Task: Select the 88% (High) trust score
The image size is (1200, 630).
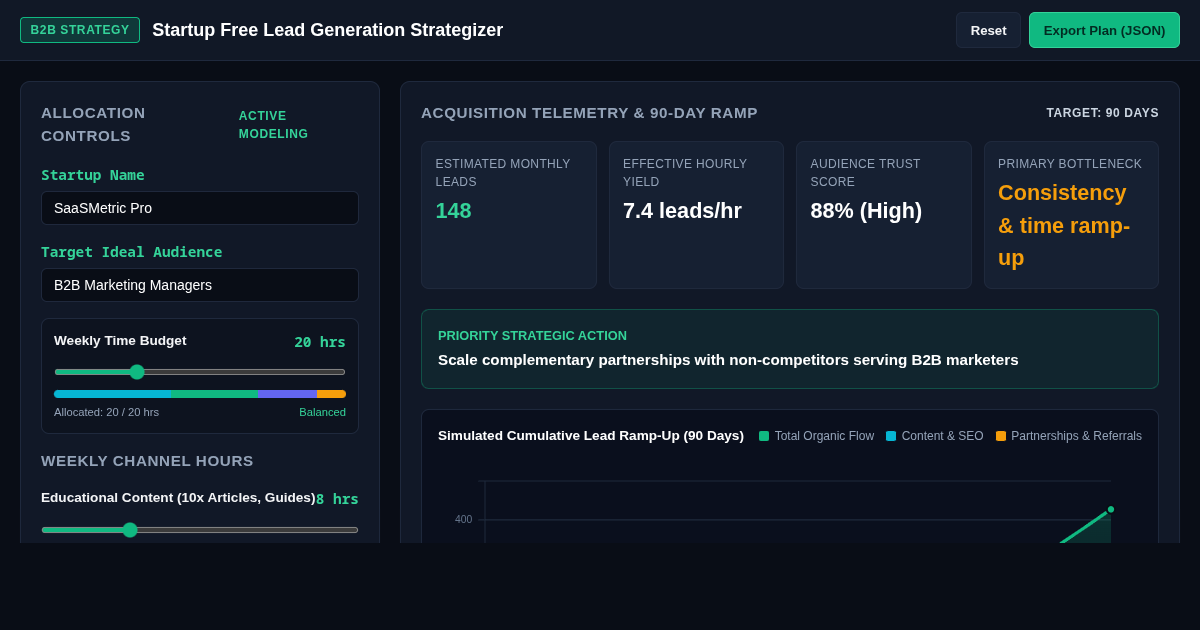Action: point(866,211)
